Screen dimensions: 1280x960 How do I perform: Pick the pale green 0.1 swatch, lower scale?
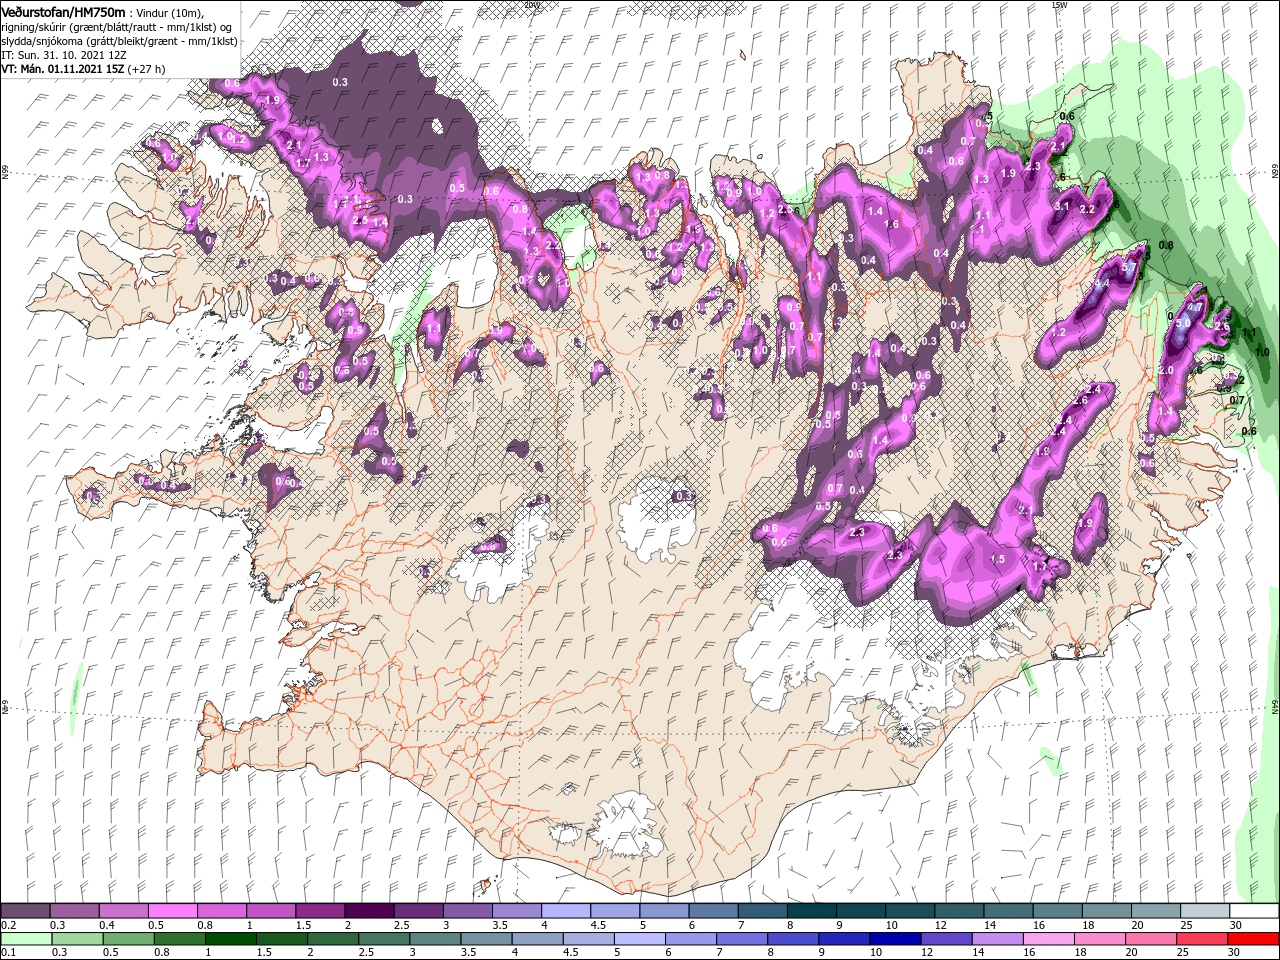(x=26, y=939)
